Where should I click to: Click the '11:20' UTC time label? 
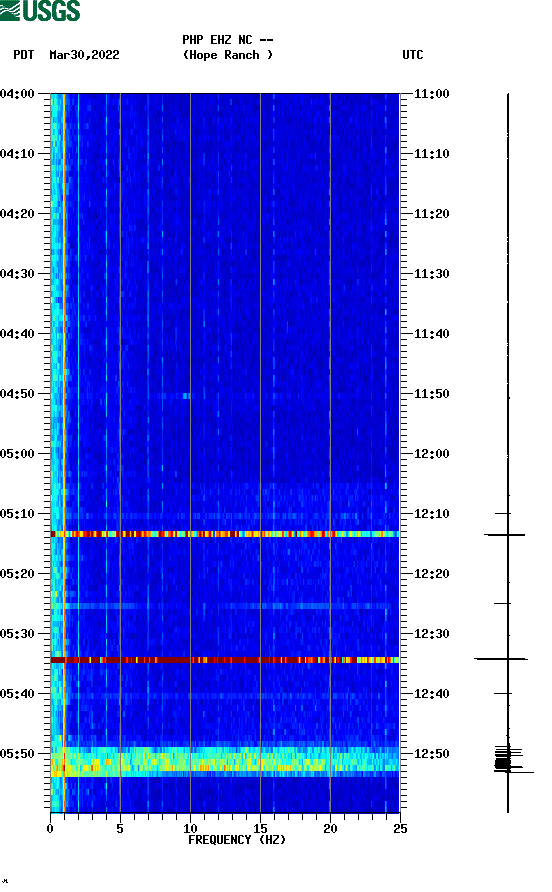click(x=431, y=214)
